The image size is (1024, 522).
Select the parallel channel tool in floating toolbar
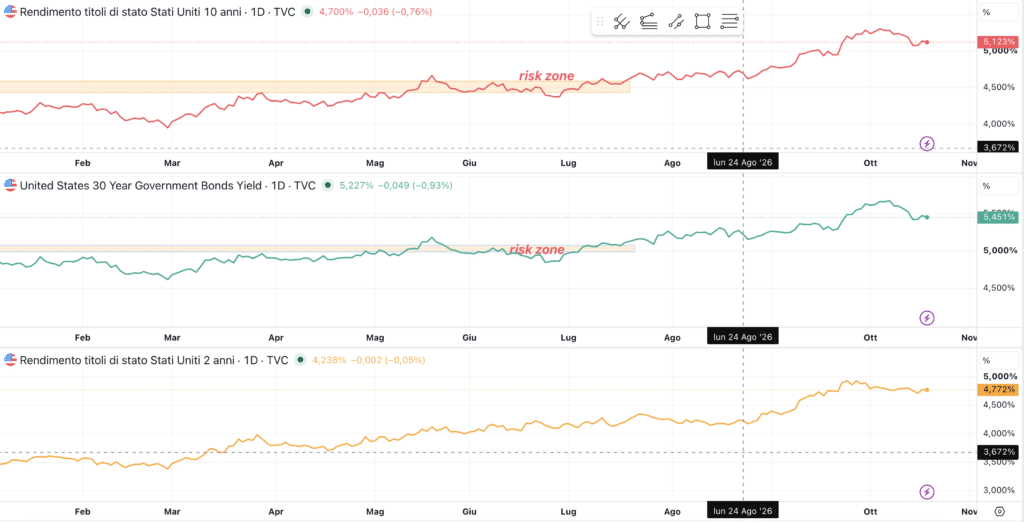[x=675, y=22]
